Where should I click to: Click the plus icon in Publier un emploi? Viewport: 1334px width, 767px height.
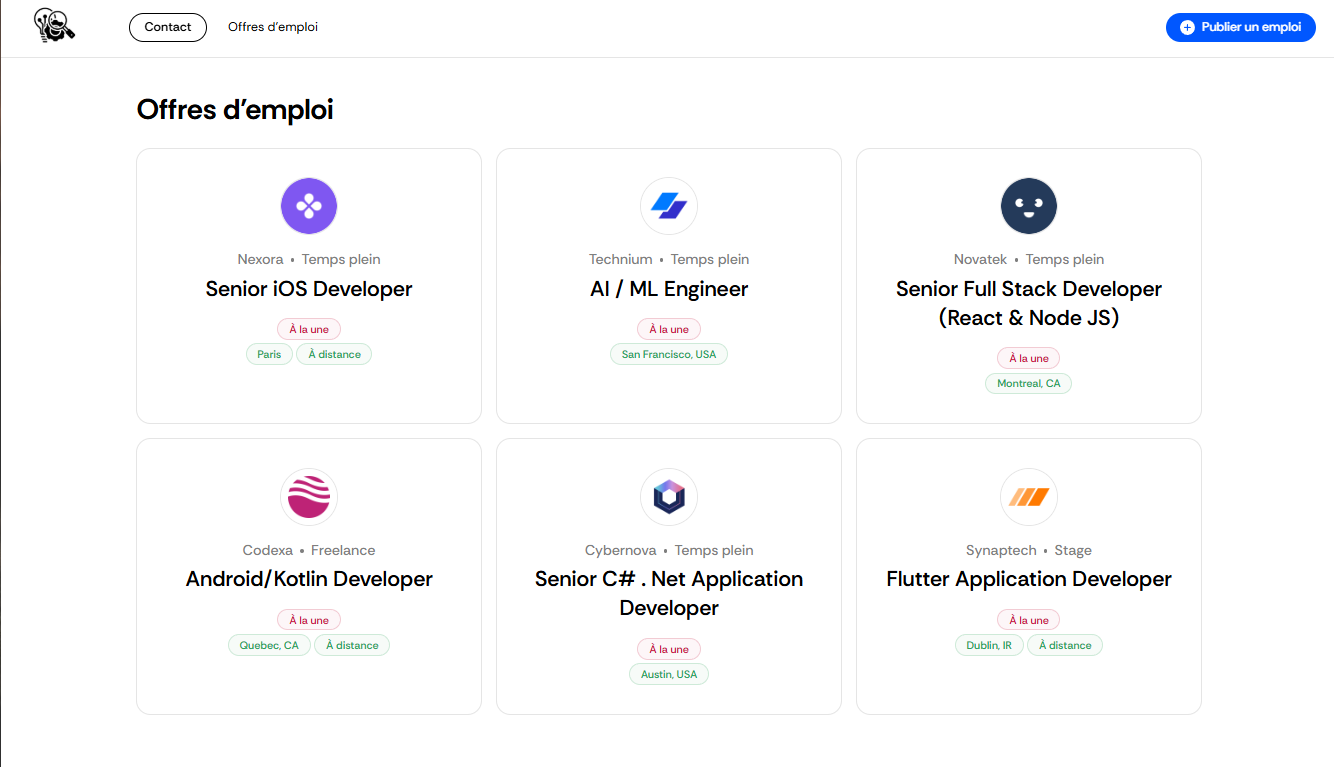click(1187, 28)
